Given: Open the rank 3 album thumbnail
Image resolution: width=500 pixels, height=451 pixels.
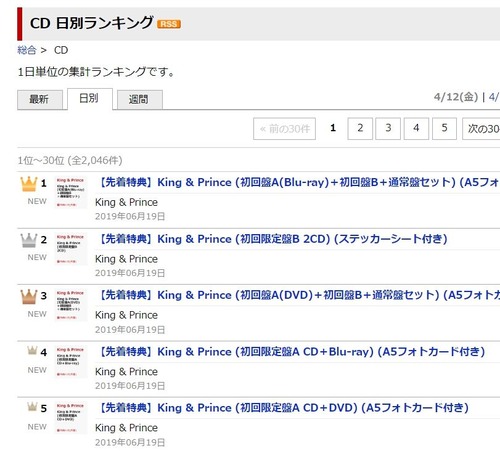Looking at the screenshot, I should click(x=71, y=305).
